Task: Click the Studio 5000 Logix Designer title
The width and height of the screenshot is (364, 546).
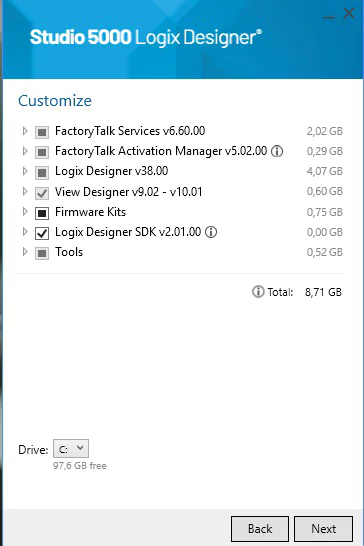Action: 146,37
